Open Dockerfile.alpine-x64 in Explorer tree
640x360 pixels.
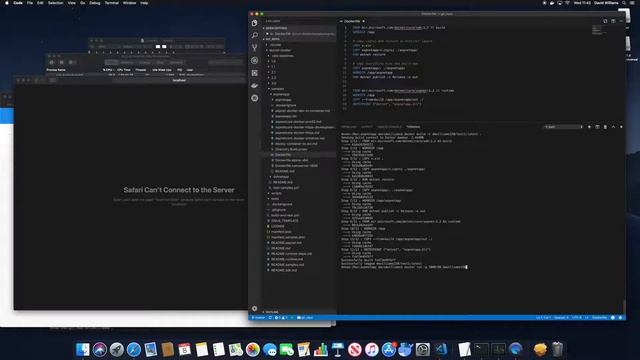coord(291,160)
